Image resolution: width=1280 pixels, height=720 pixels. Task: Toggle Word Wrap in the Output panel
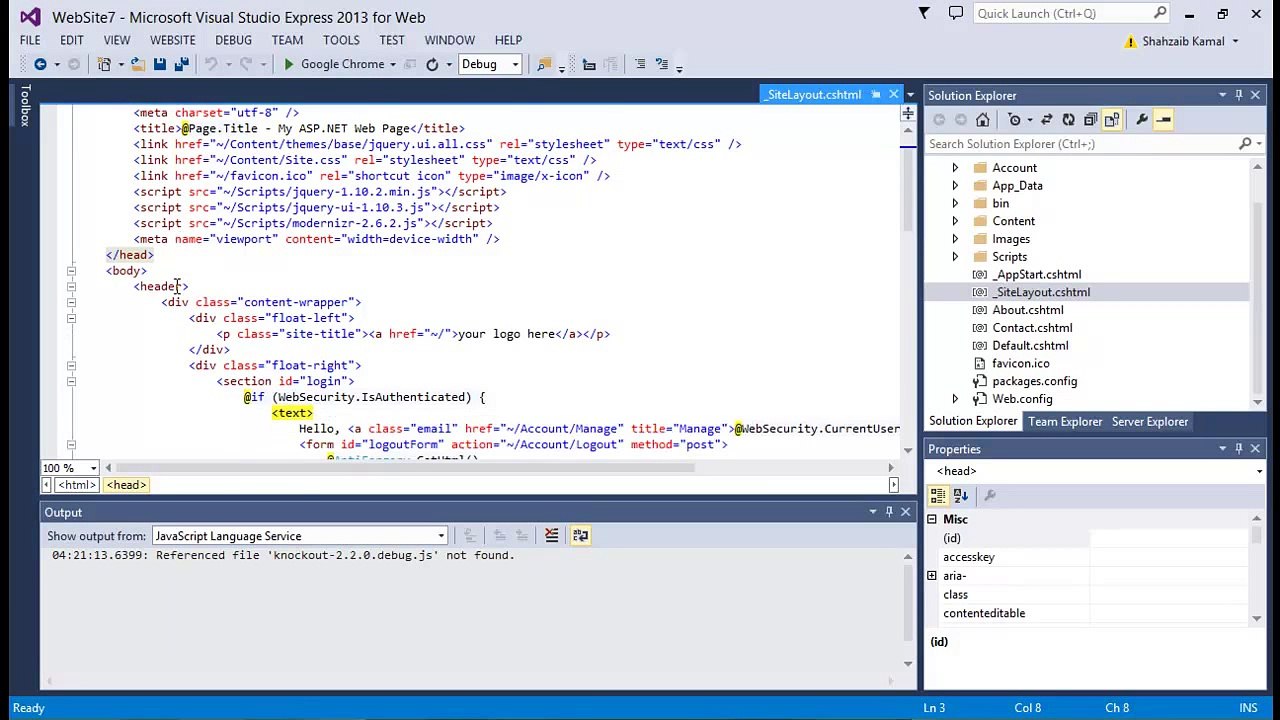pyautogui.click(x=580, y=536)
